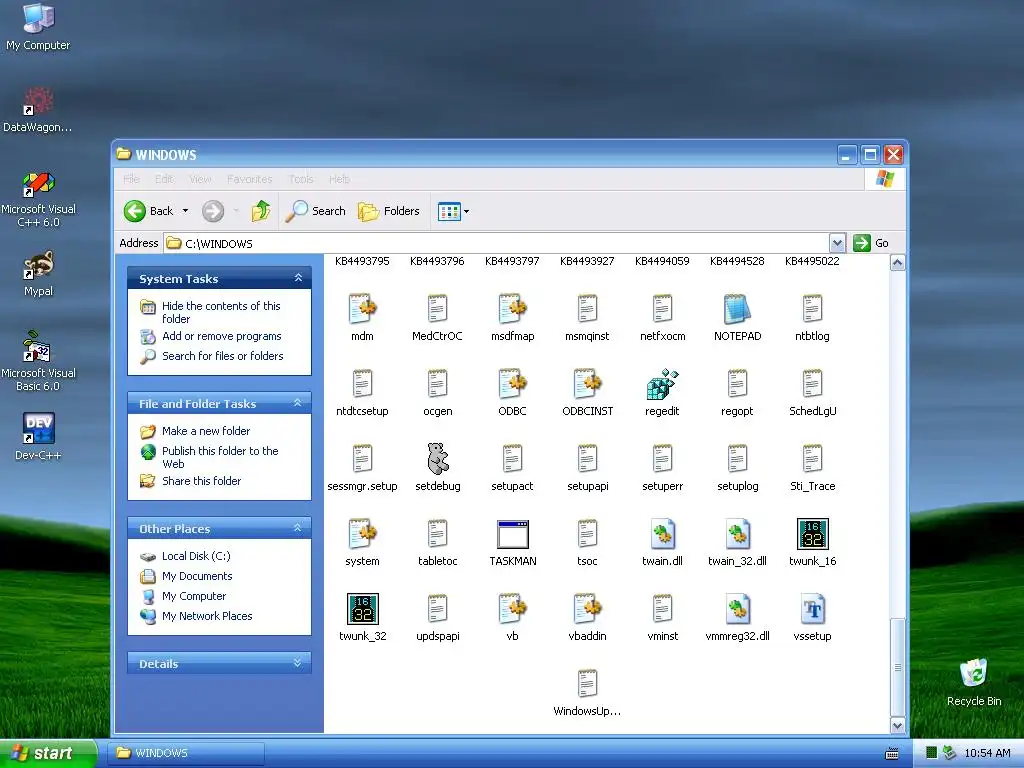Select the vbaddin file icon
The image size is (1024, 768).
click(587, 609)
